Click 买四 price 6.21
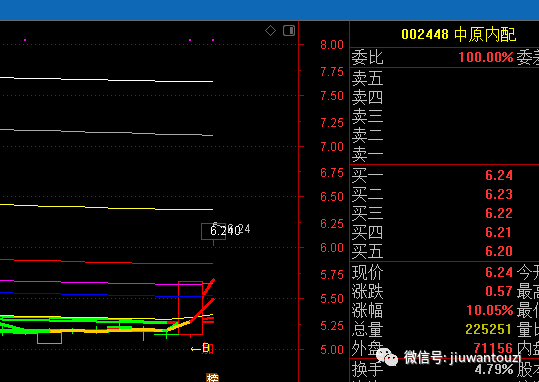The width and height of the screenshot is (539, 382). tap(499, 232)
